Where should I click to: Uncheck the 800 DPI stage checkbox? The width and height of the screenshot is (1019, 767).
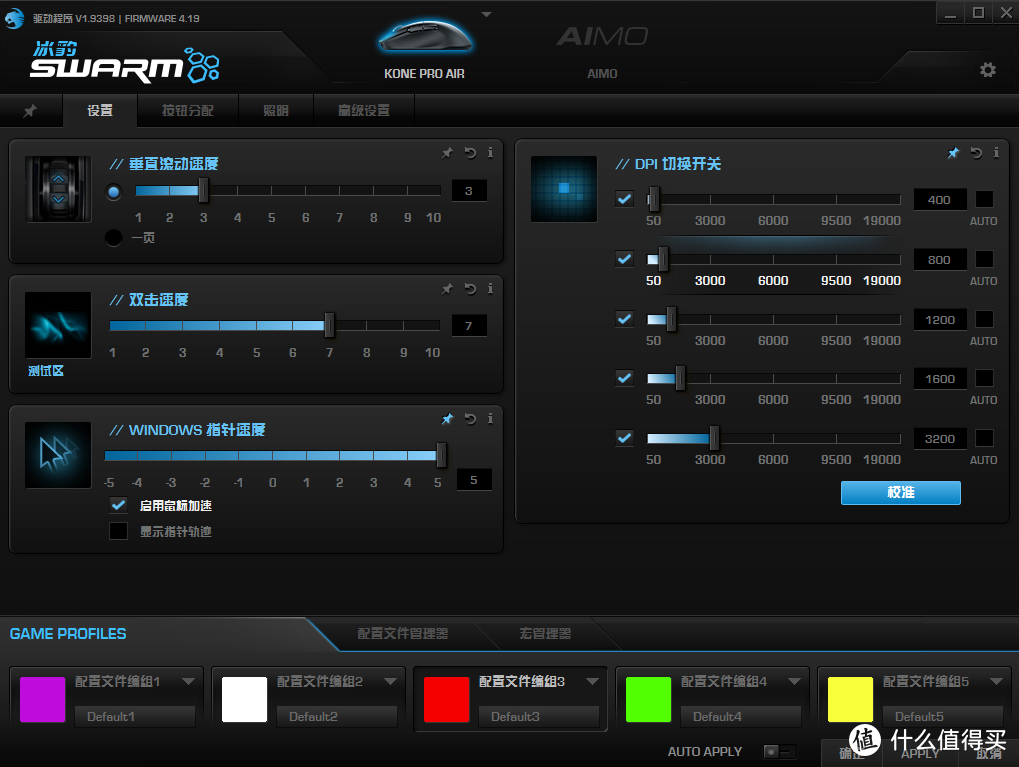click(x=625, y=259)
